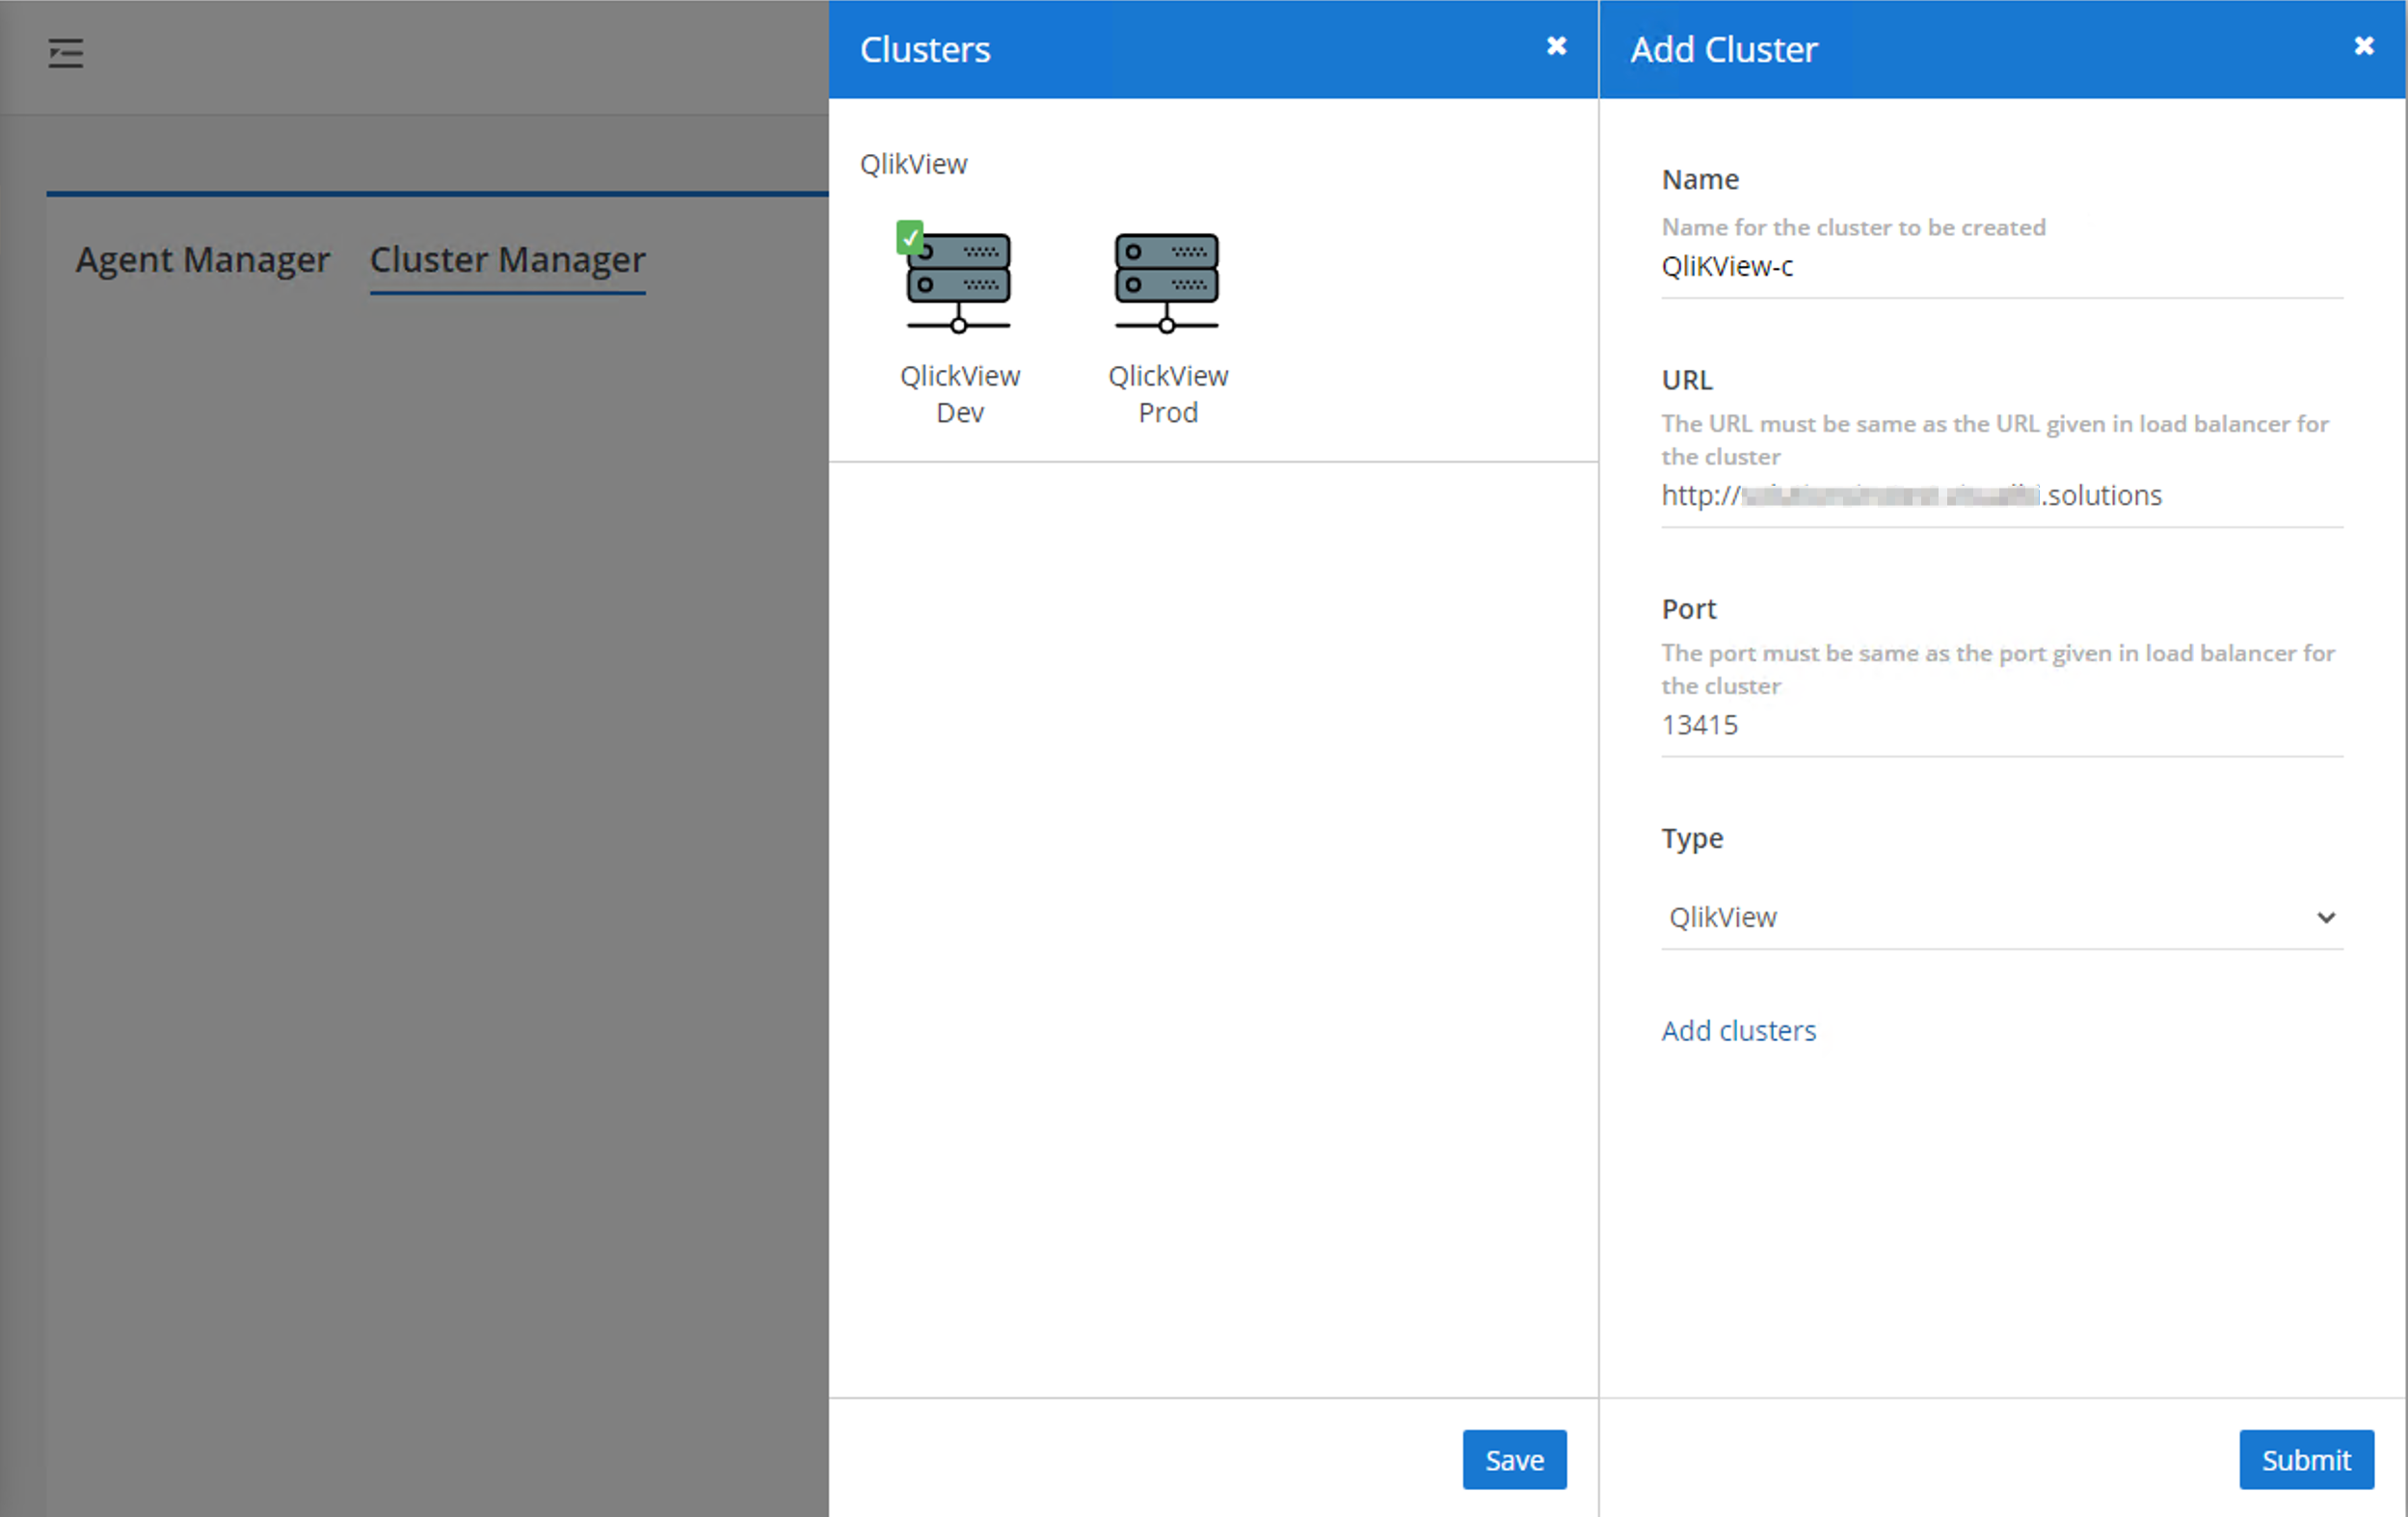Image resolution: width=2408 pixels, height=1517 pixels.
Task: Click the URL load balancer hint text
Action: click(1995, 440)
